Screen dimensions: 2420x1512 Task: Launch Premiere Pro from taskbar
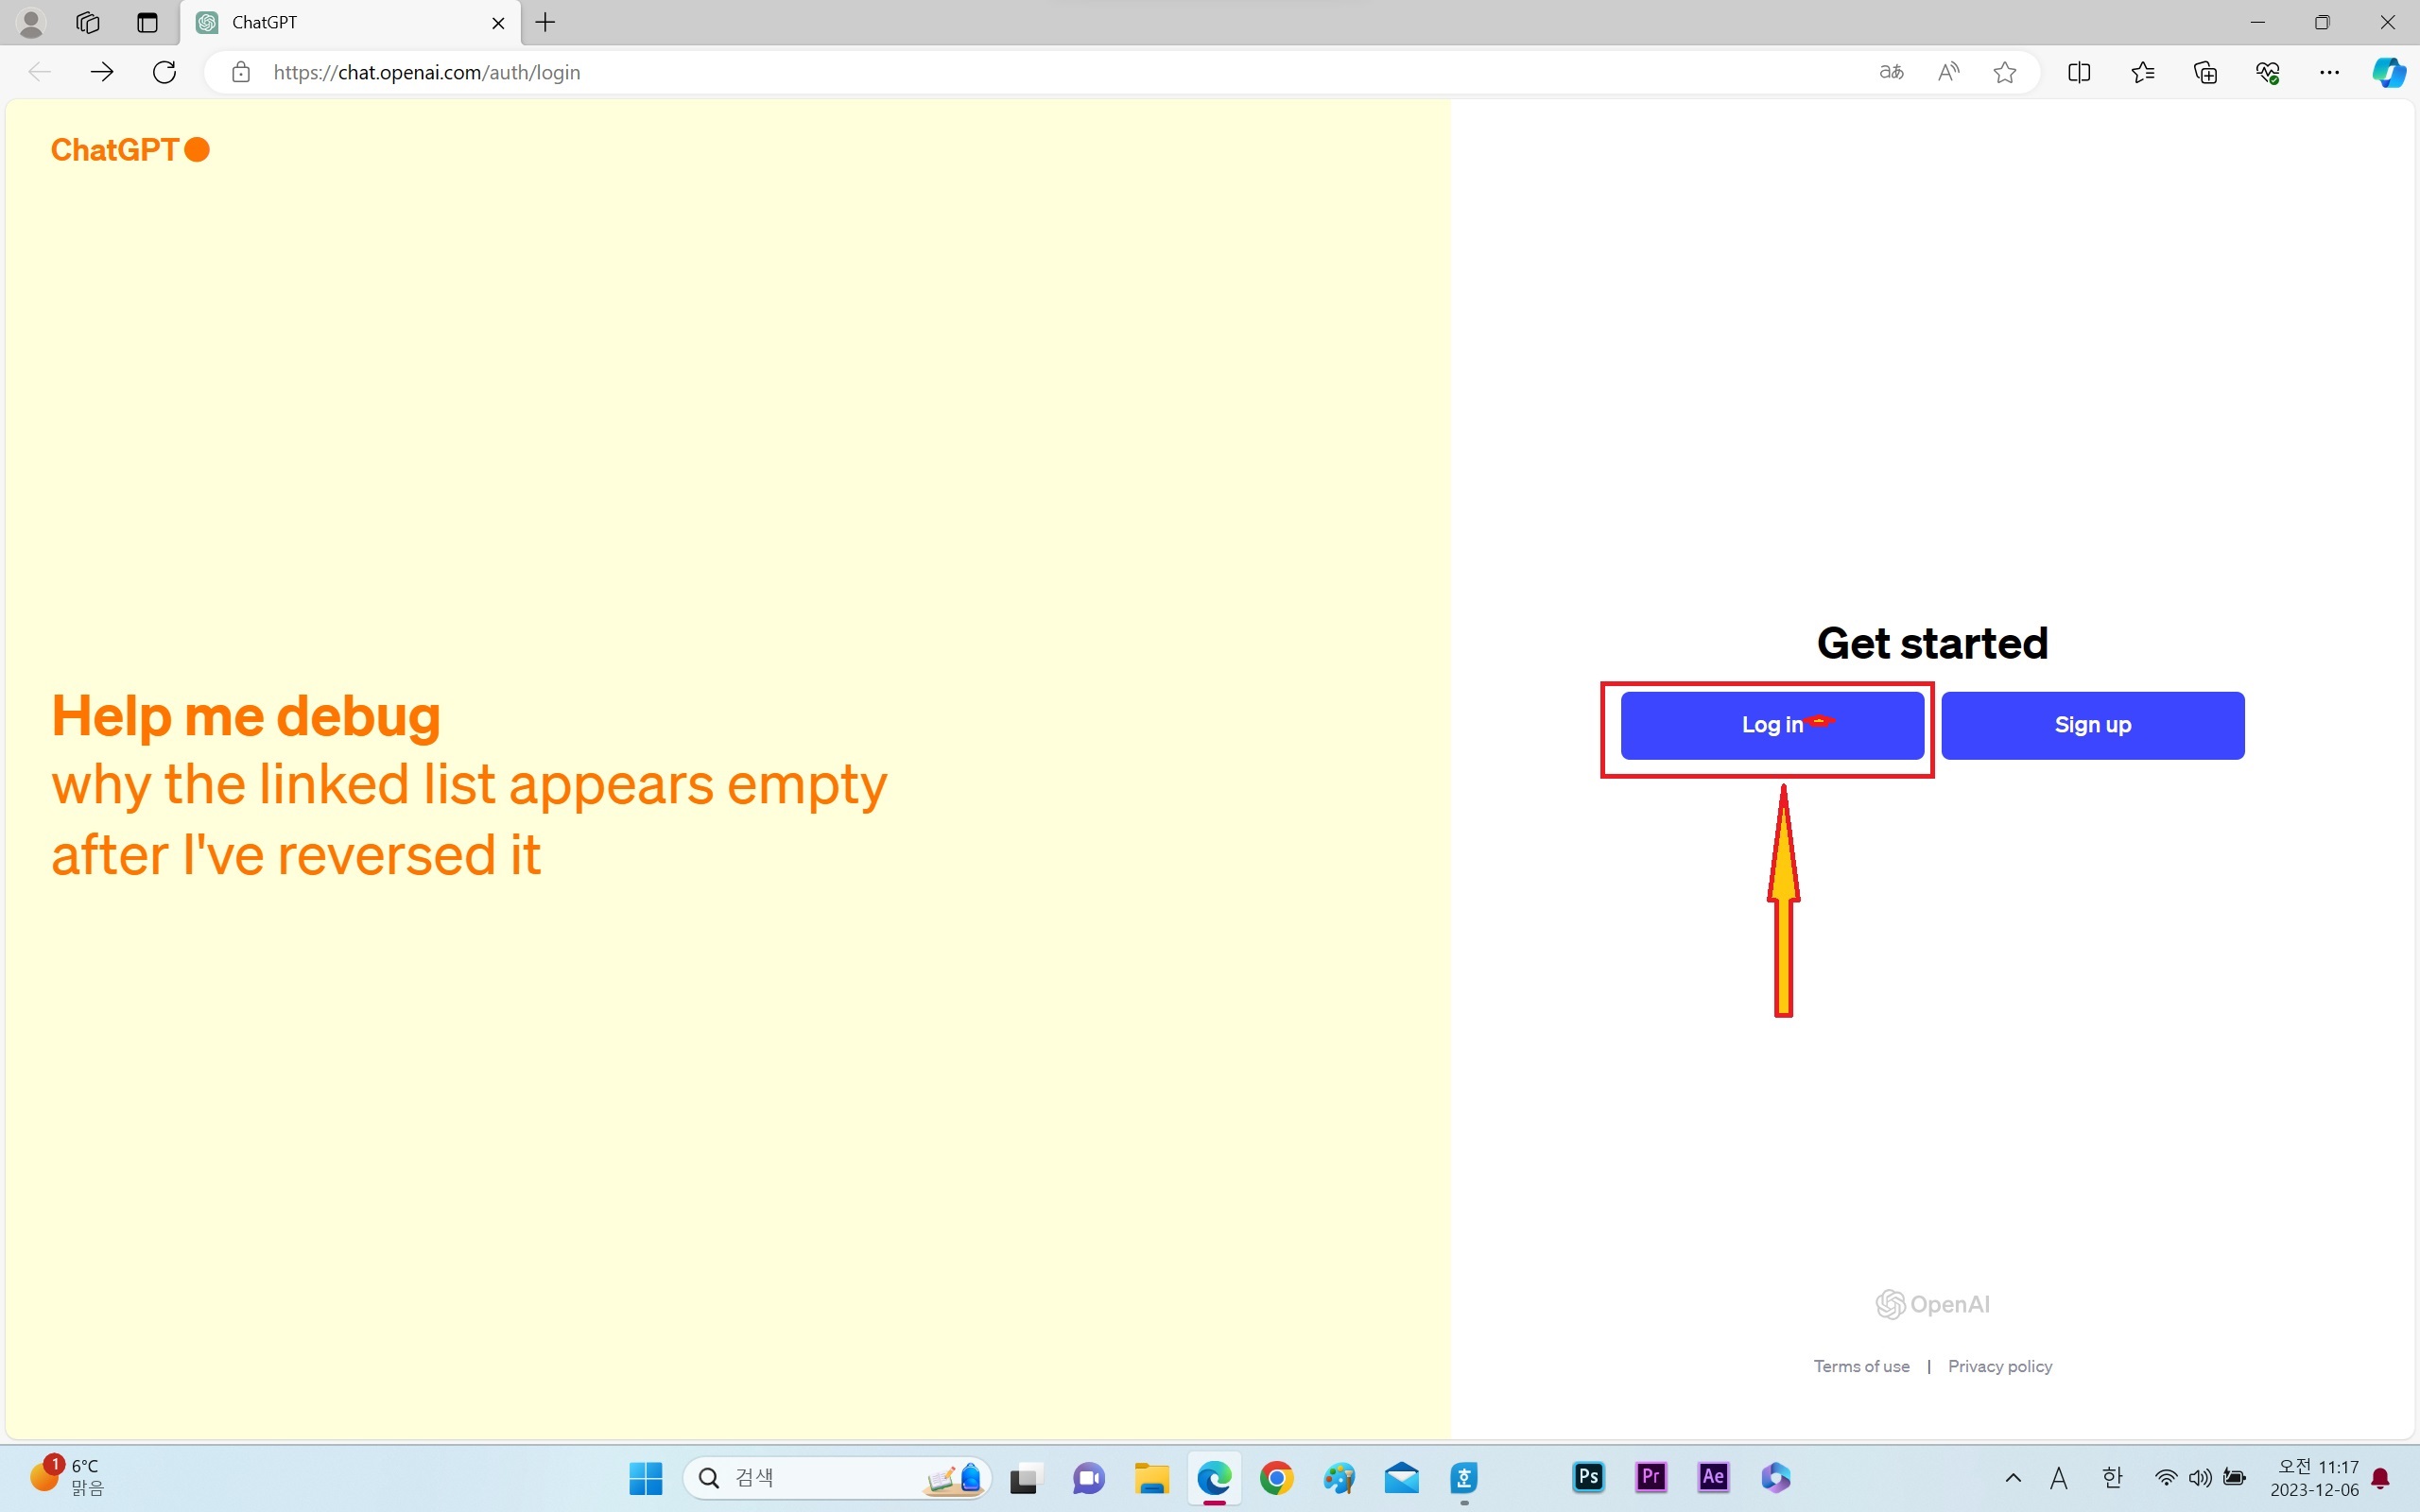click(1651, 1477)
